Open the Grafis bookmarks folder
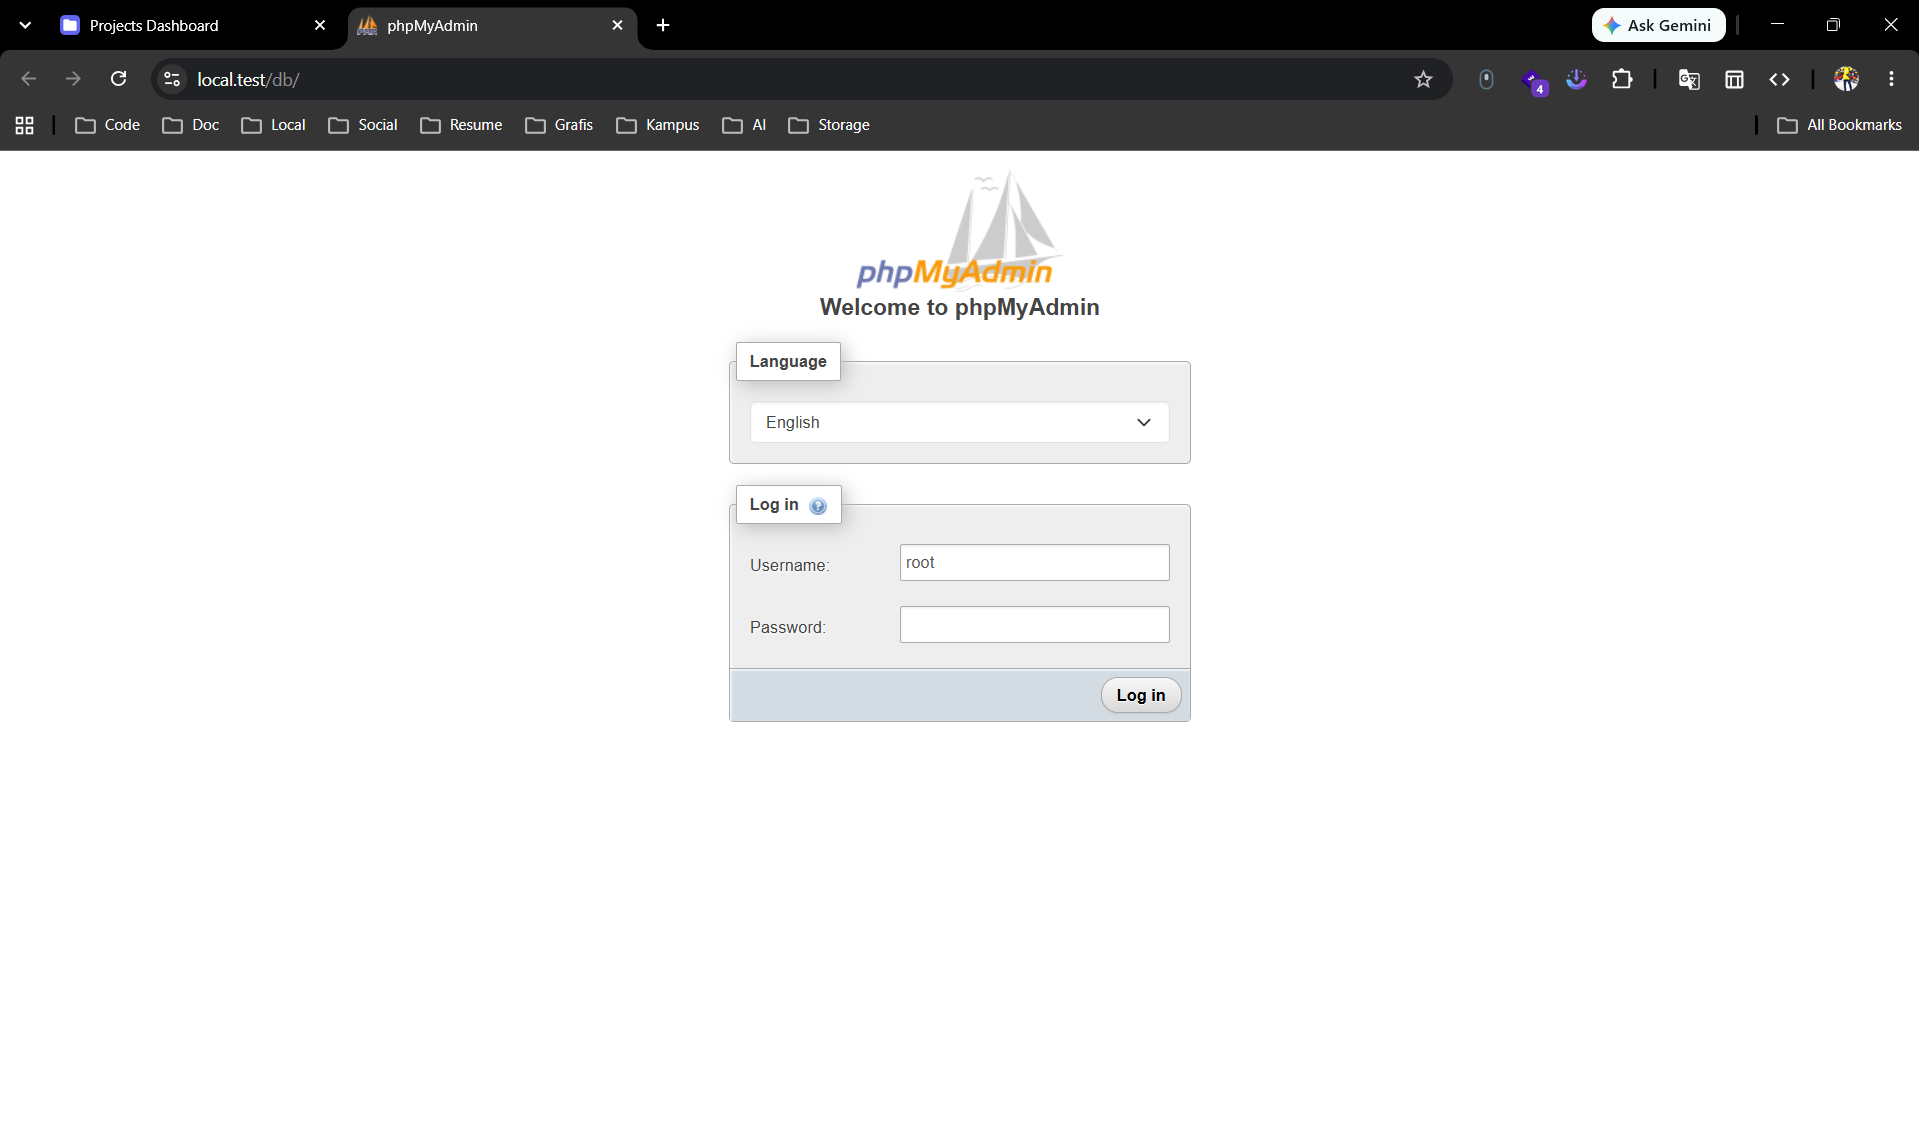The height and width of the screenshot is (1136, 1919). [559, 125]
